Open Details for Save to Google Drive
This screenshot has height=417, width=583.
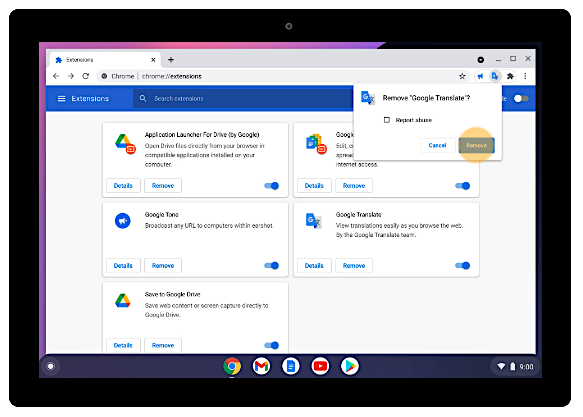click(123, 345)
